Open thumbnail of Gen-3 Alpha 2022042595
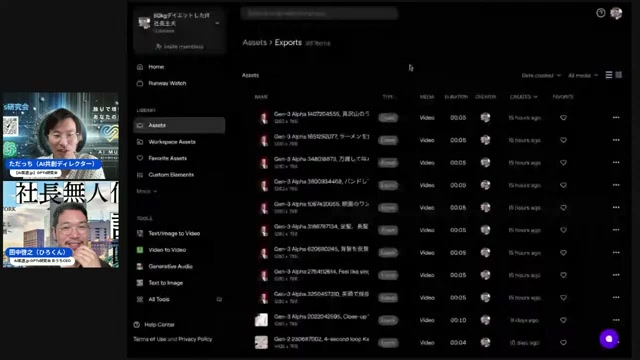The image size is (640, 360). click(x=261, y=320)
